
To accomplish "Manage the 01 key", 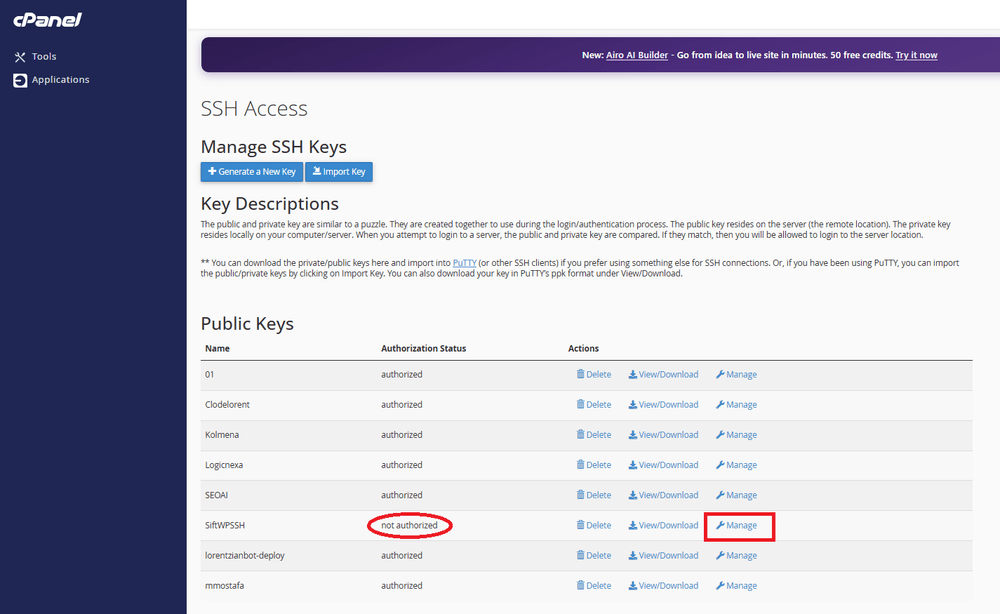I will click(x=736, y=374).
